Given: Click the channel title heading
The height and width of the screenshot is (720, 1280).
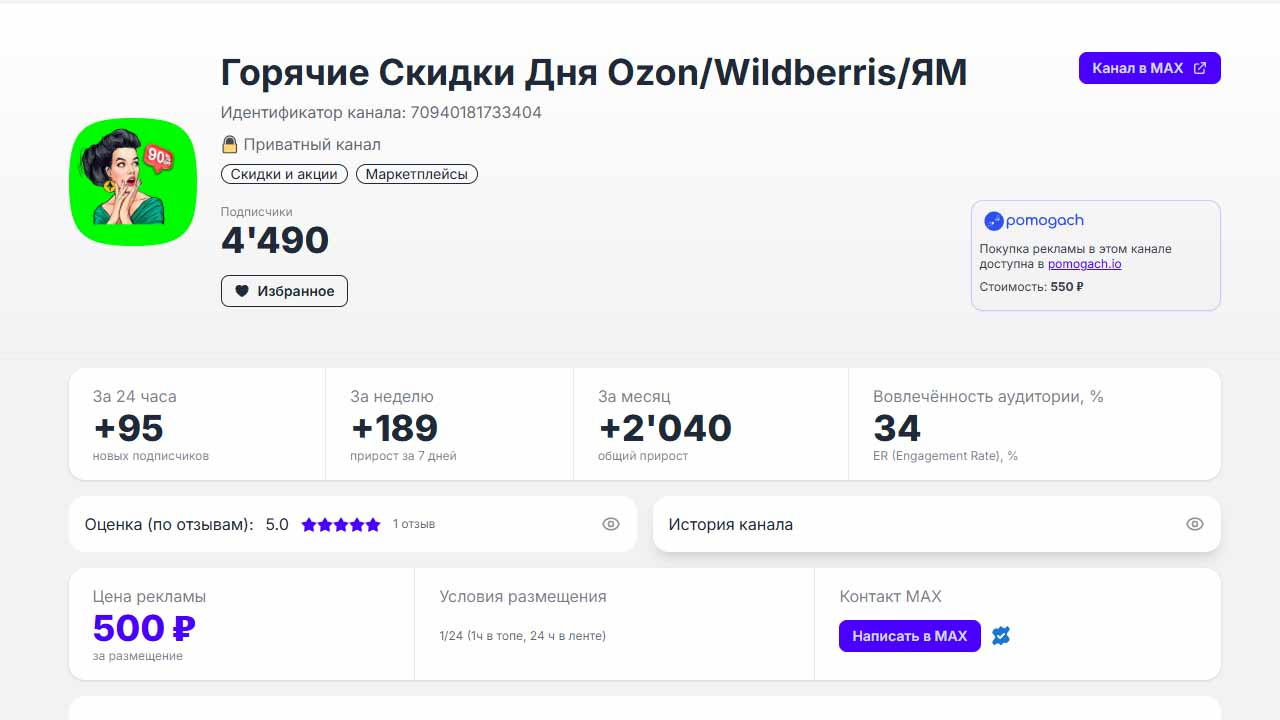Looking at the screenshot, I should pyautogui.click(x=593, y=72).
